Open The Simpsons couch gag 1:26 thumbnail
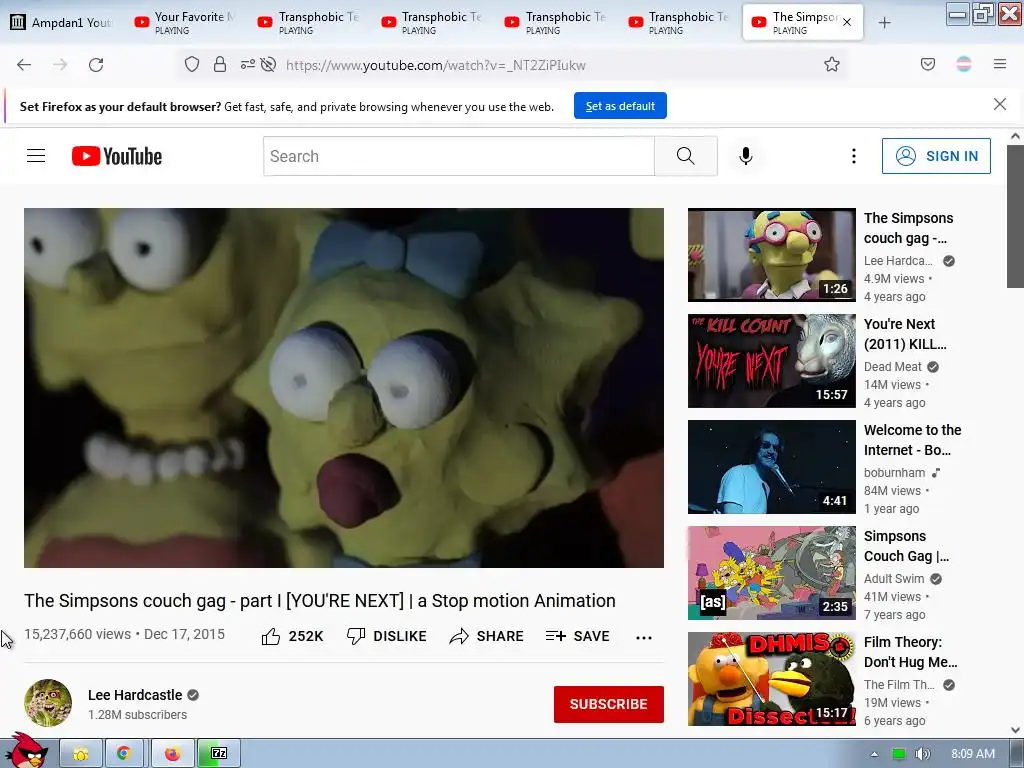The width and height of the screenshot is (1024, 768). pyautogui.click(x=771, y=255)
